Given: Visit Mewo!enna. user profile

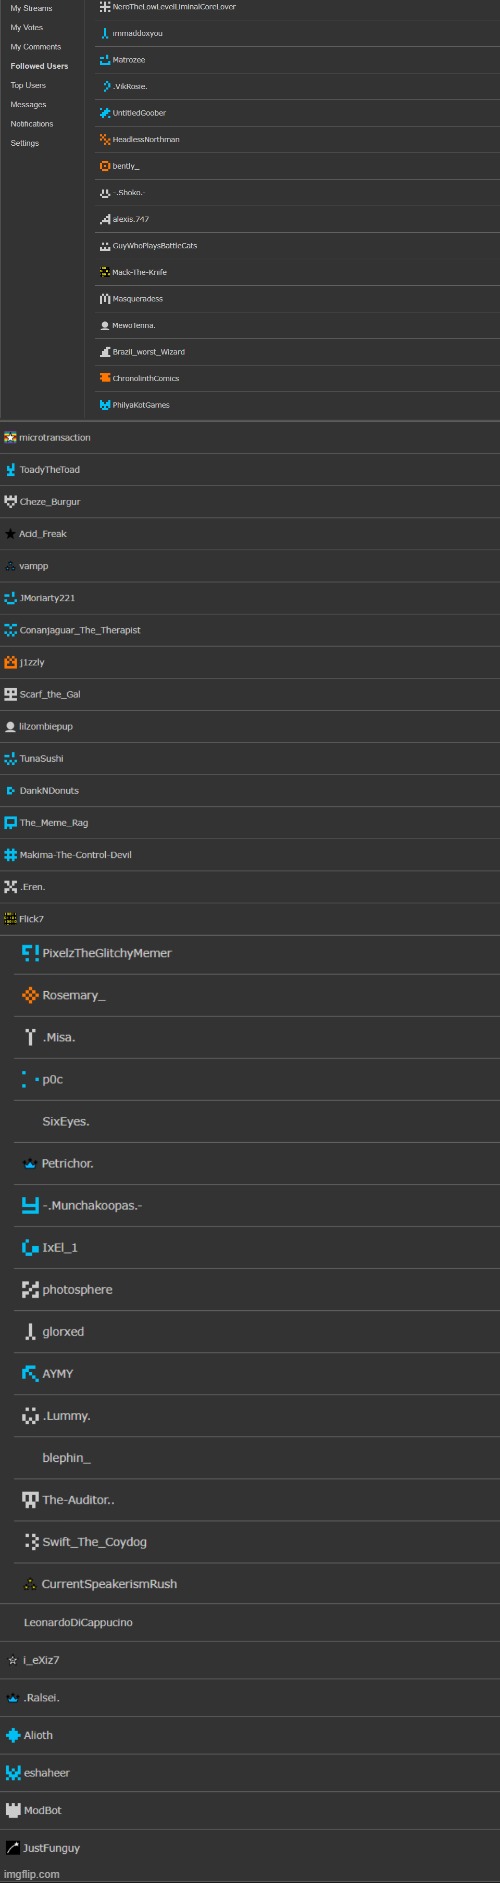Looking at the screenshot, I should coord(134,325).
